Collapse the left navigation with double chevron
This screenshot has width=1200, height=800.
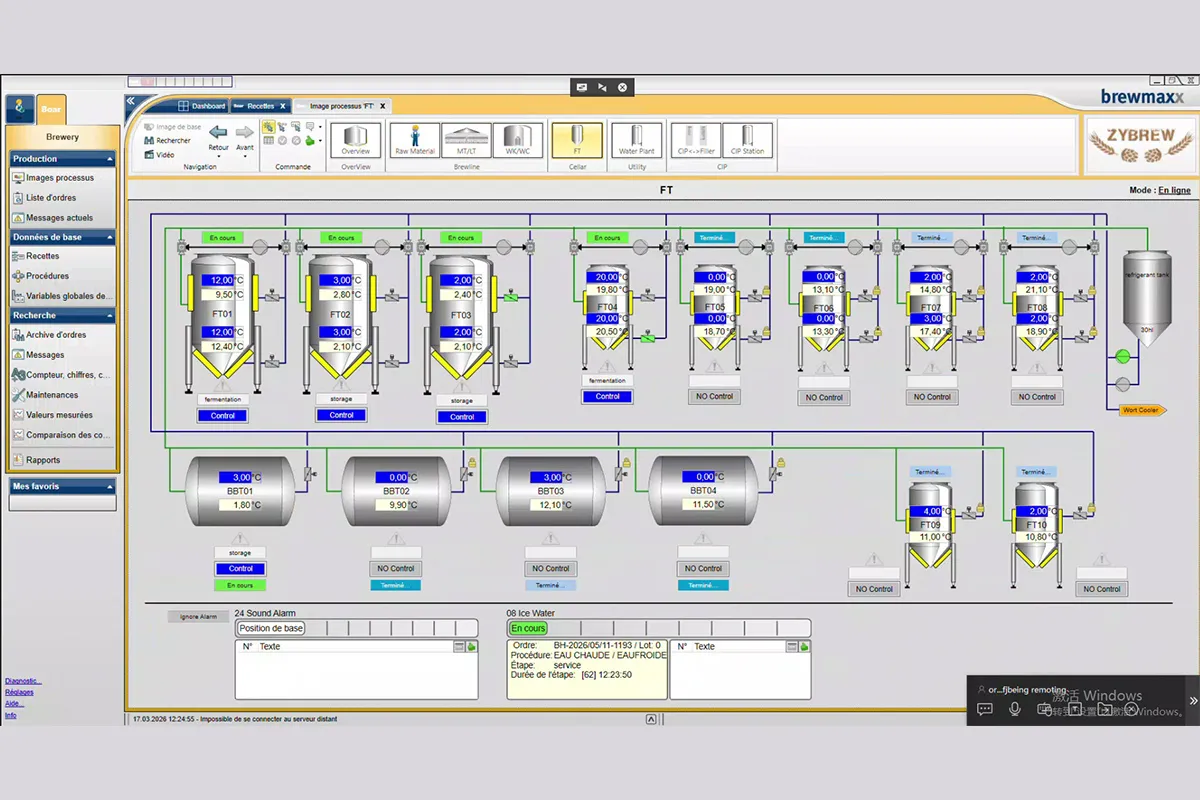[x=130, y=101]
